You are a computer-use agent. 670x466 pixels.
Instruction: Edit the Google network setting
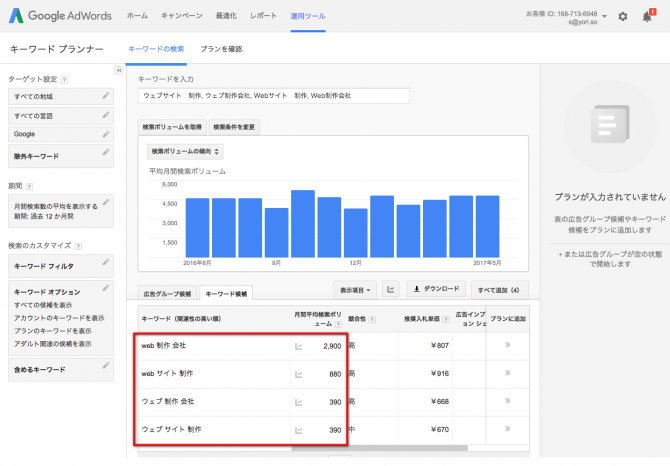click(x=106, y=134)
